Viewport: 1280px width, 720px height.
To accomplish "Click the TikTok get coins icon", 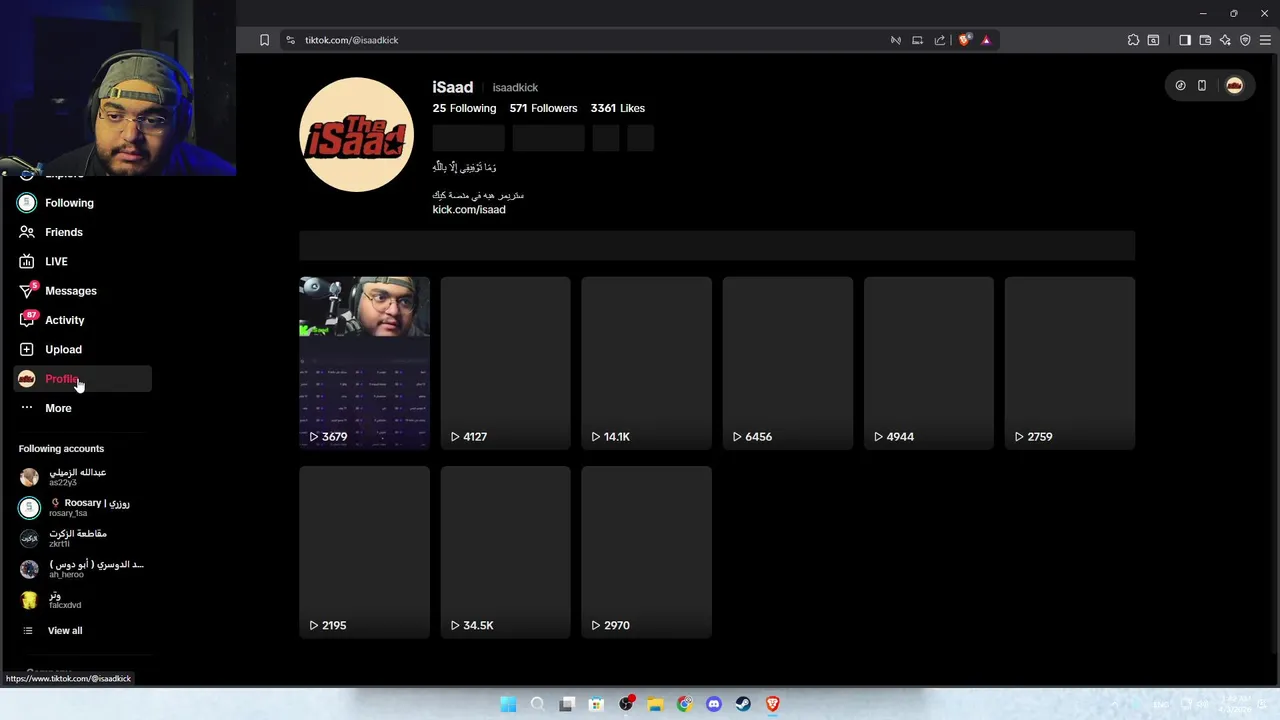I will (1180, 86).
